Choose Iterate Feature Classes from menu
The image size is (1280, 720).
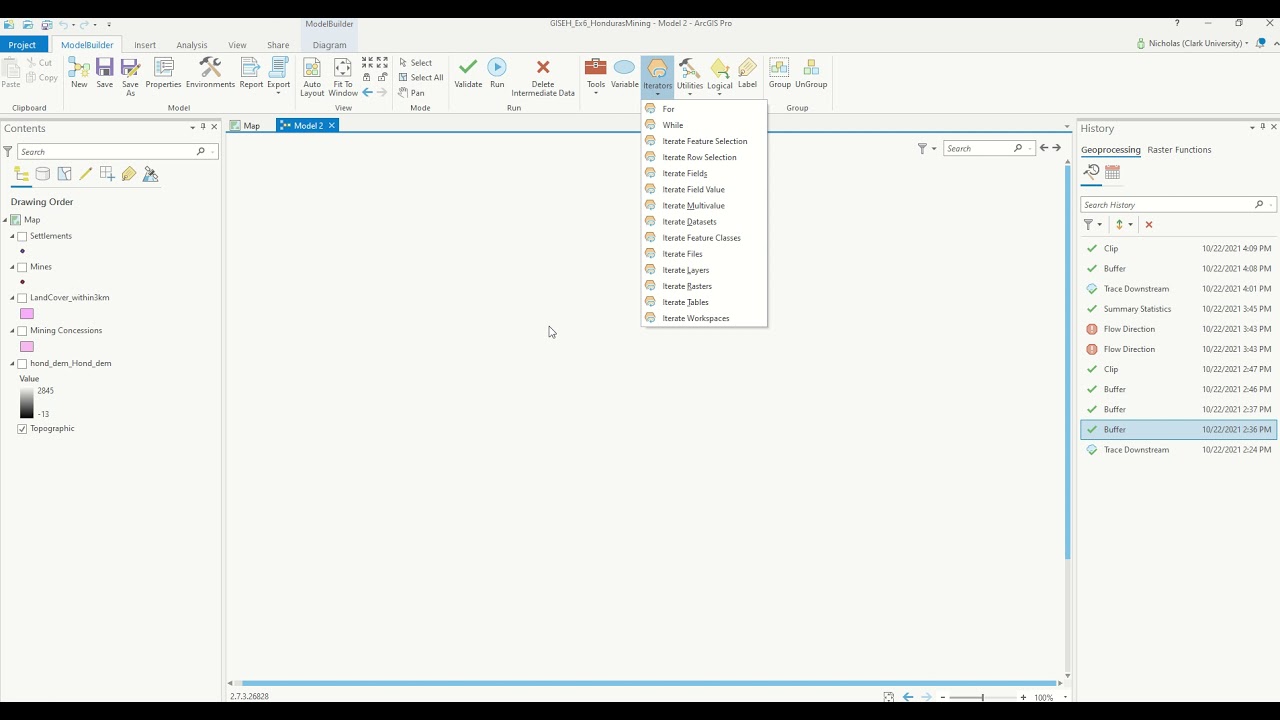coord(704,238)
